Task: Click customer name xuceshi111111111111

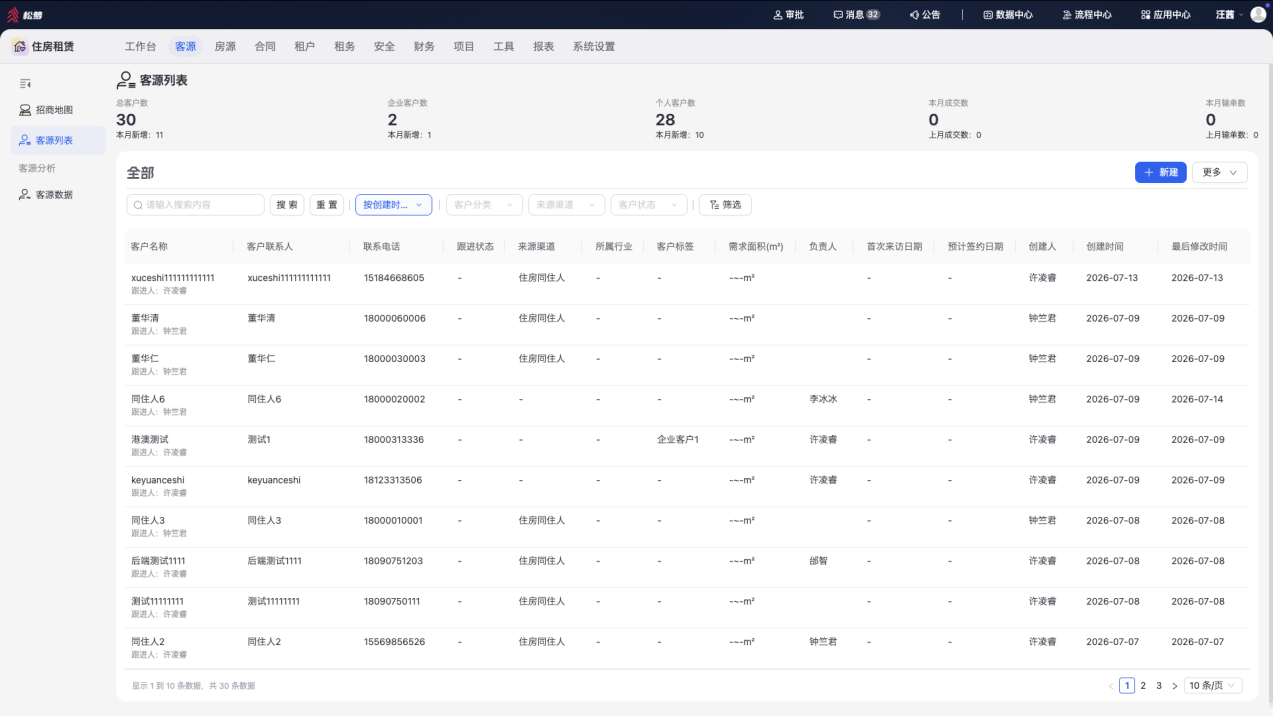Action: click(x=173, y=278)
